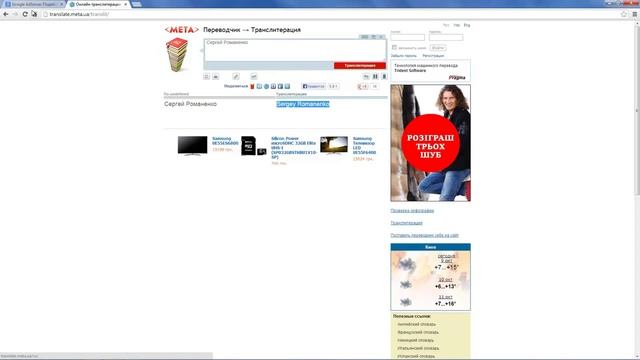Viewport: 640px width, 360px height.
Task: Click the two-column layout icon
Action: (x=375, y=76)
